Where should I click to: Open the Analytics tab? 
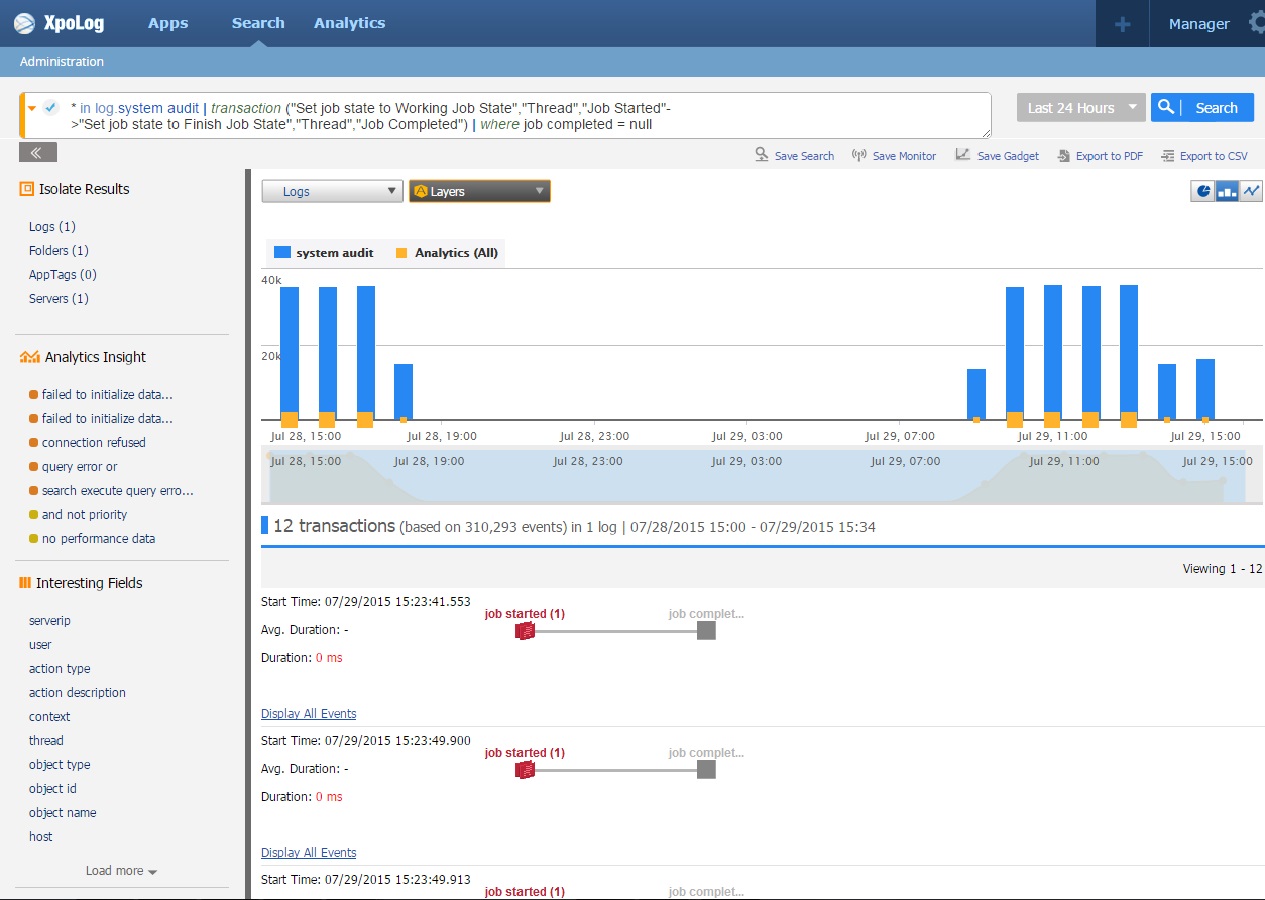tap(349, 23)
